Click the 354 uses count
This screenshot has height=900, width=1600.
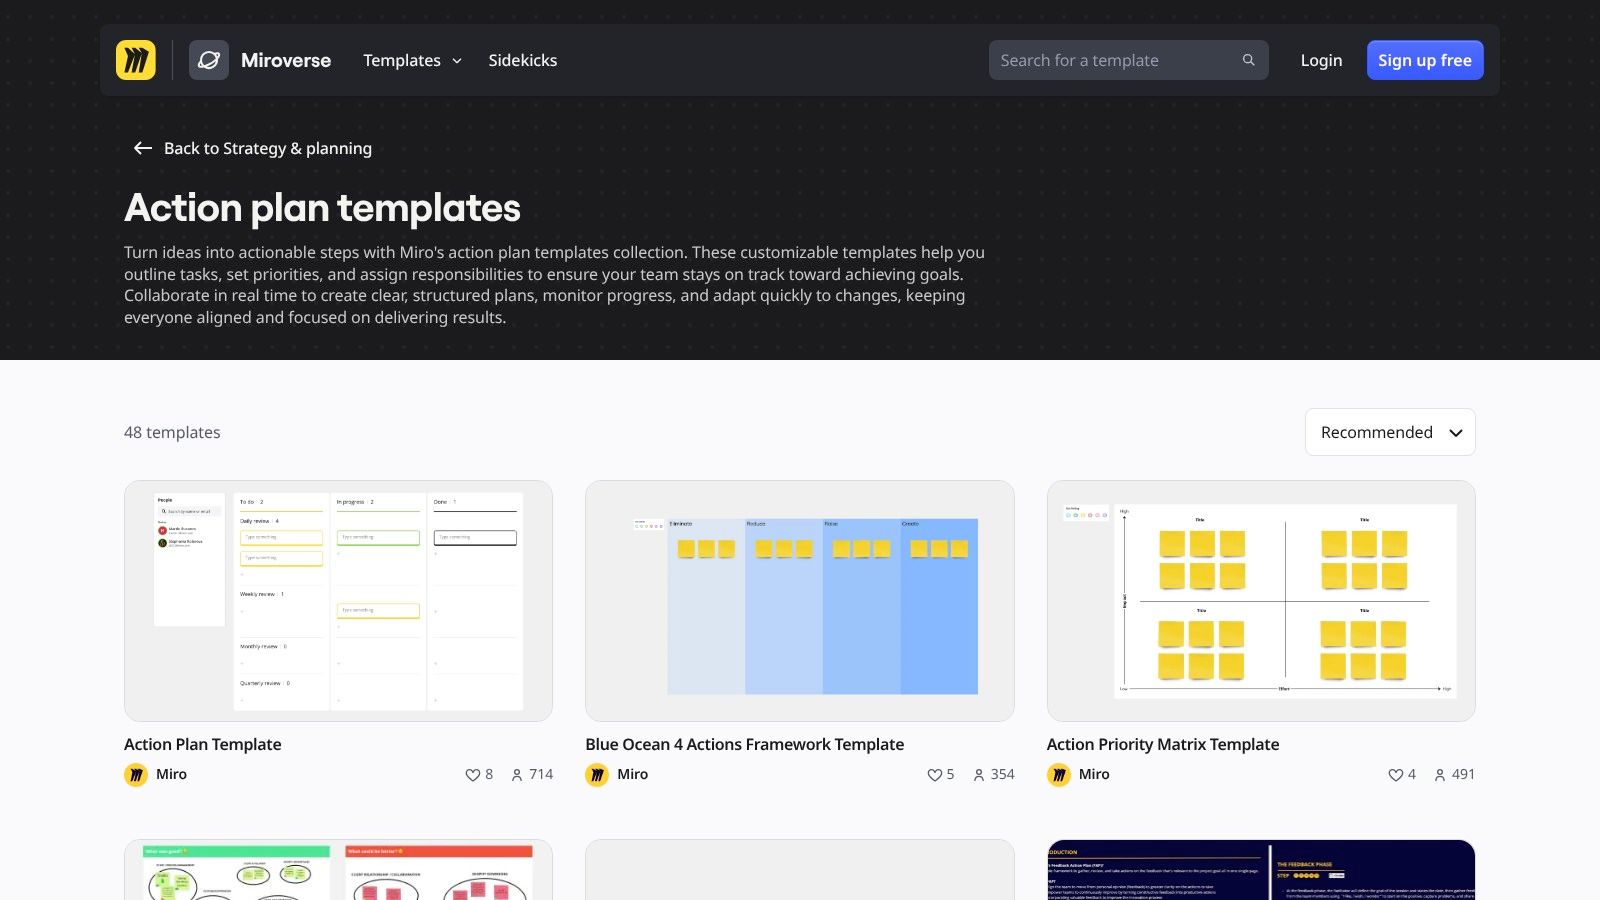(1003, 775)
